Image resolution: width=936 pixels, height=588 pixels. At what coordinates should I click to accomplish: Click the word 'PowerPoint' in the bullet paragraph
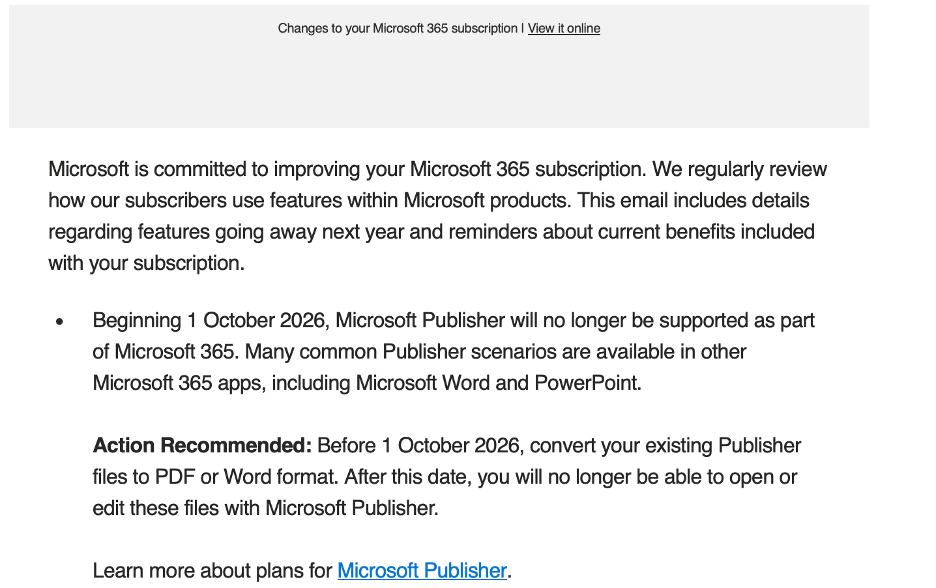(587, 383)
